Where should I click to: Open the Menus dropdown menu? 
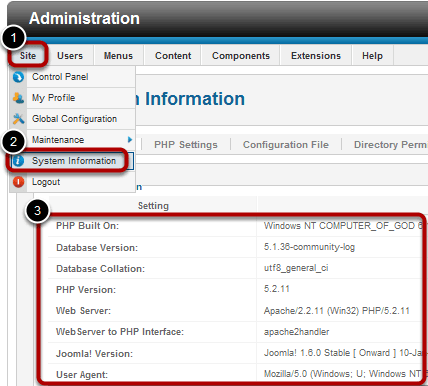point(118,56)
